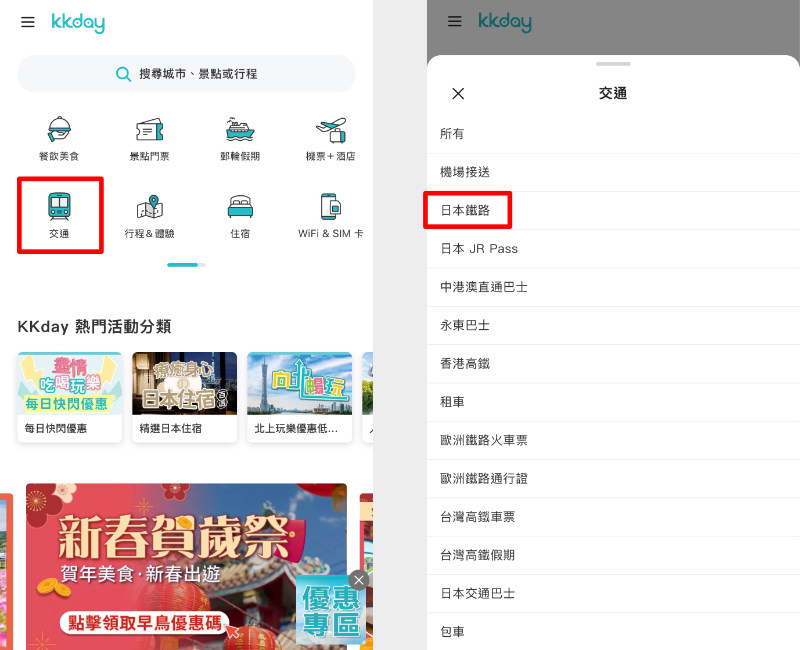Tap the bottom sheet drag handle
The width and height of the screenshot is (800, 650).
click(x=613, y=64)
